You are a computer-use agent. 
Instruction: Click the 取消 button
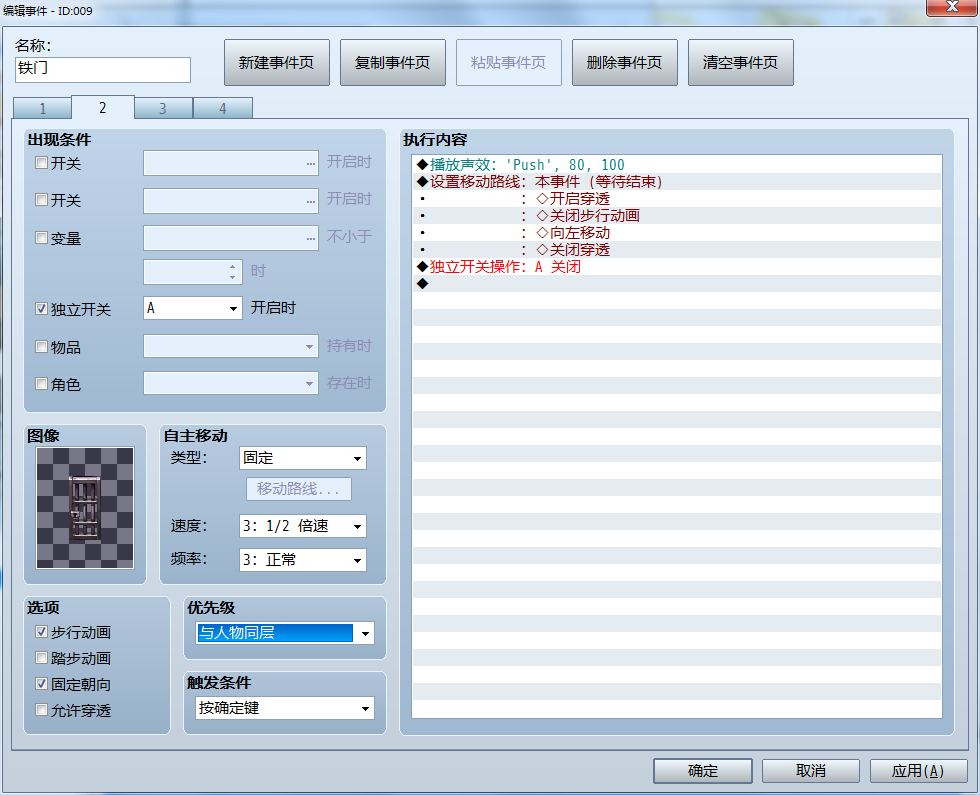pos(811,771)
